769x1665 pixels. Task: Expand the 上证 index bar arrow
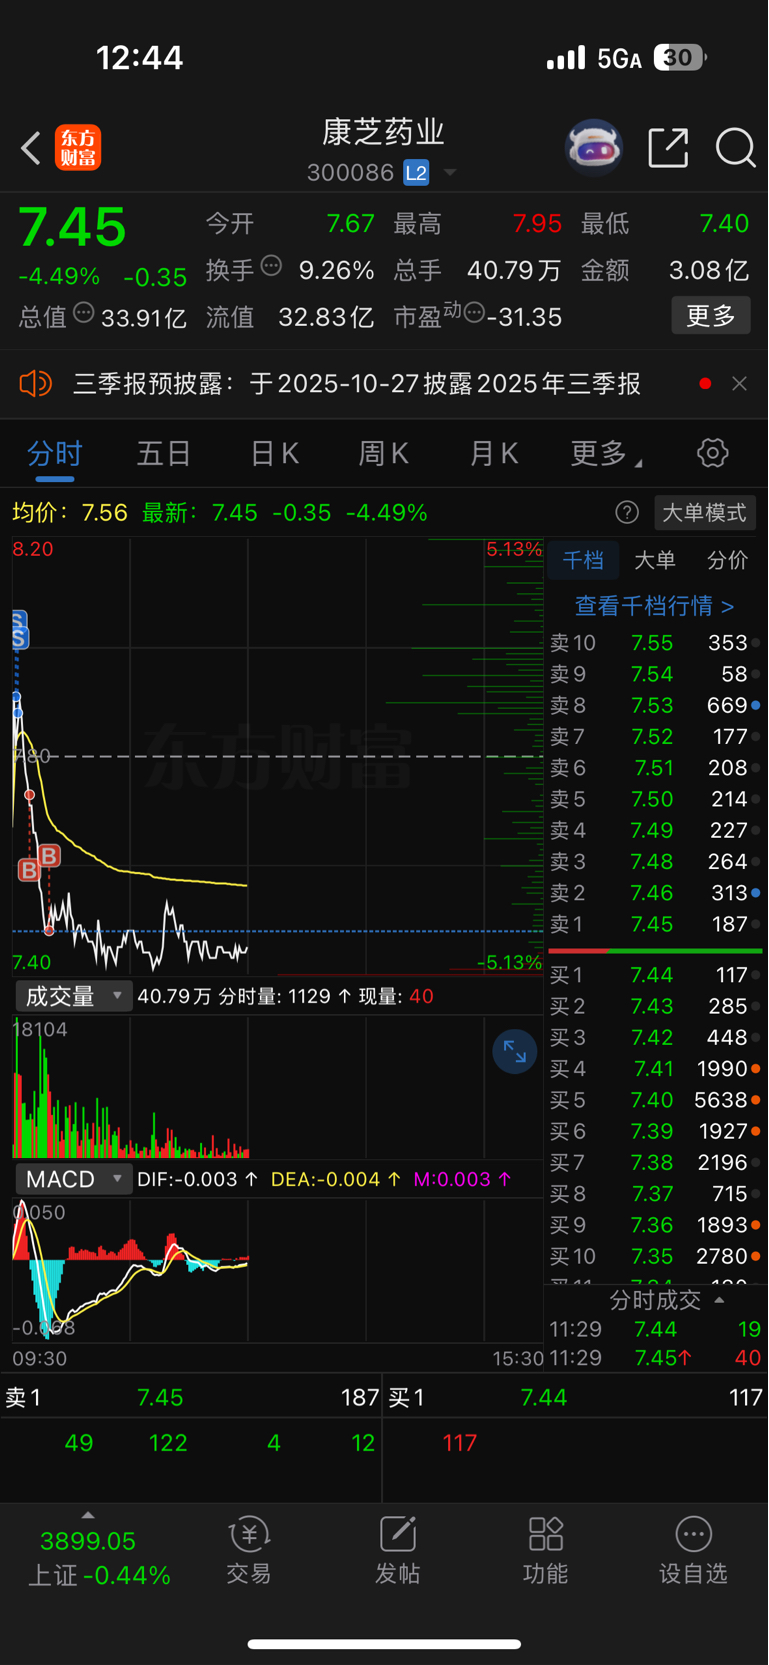point(88,1516)
